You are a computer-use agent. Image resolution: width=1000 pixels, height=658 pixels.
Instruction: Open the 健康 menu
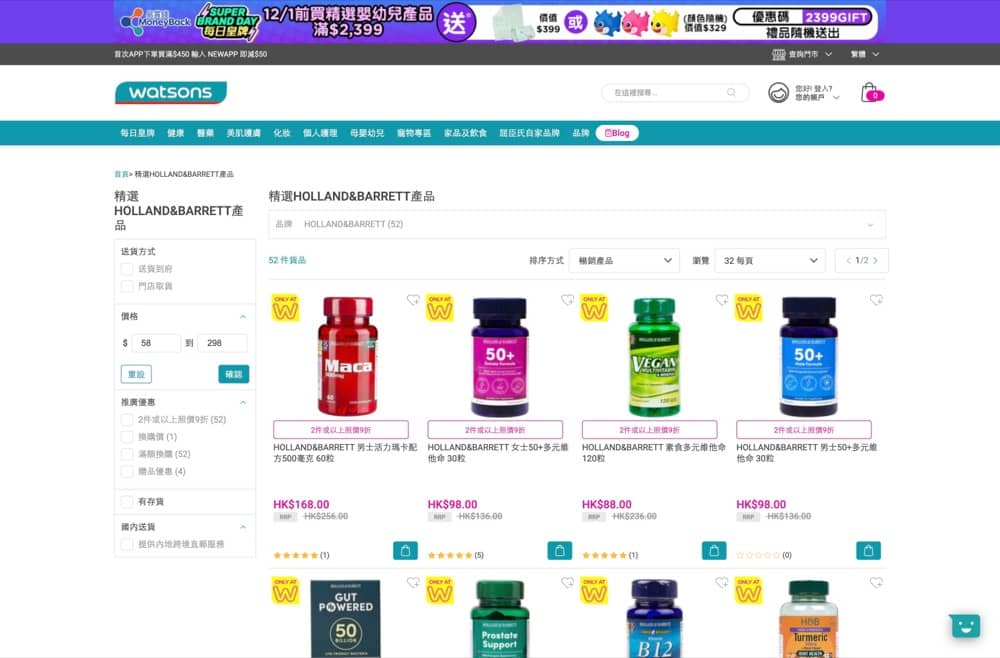pos(176,133)
